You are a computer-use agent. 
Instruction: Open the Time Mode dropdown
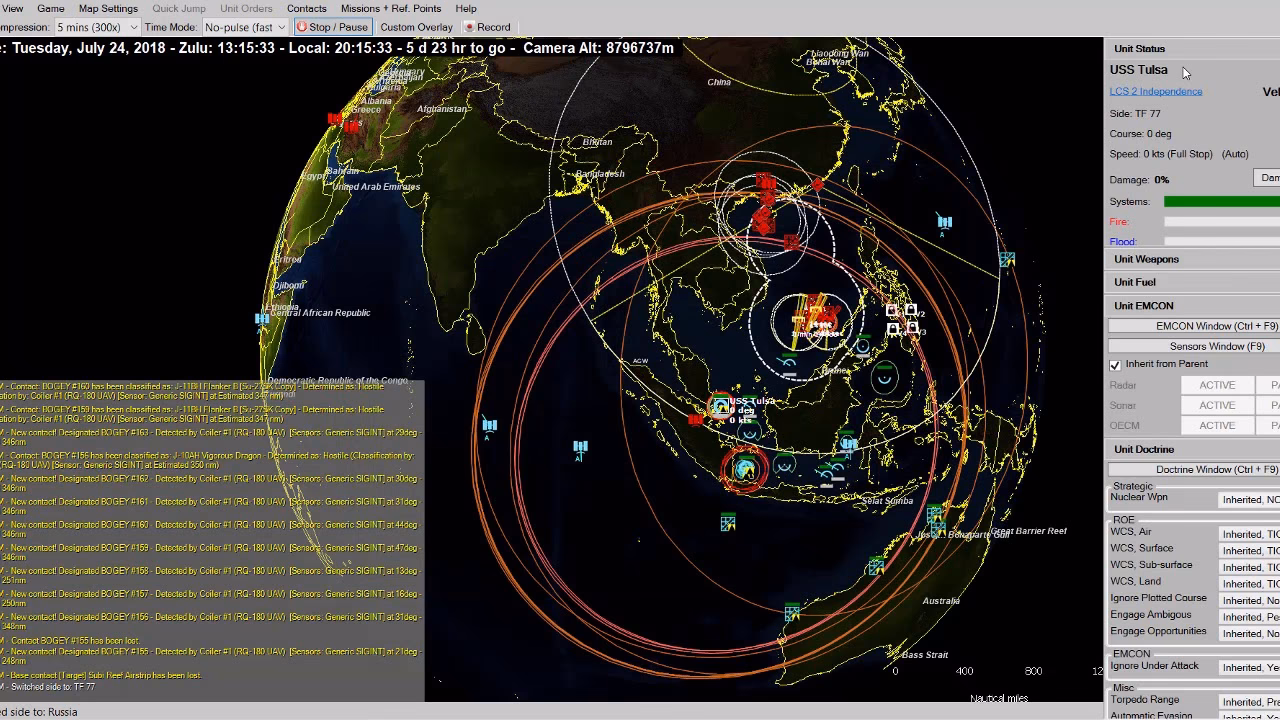tap(245, 27)
